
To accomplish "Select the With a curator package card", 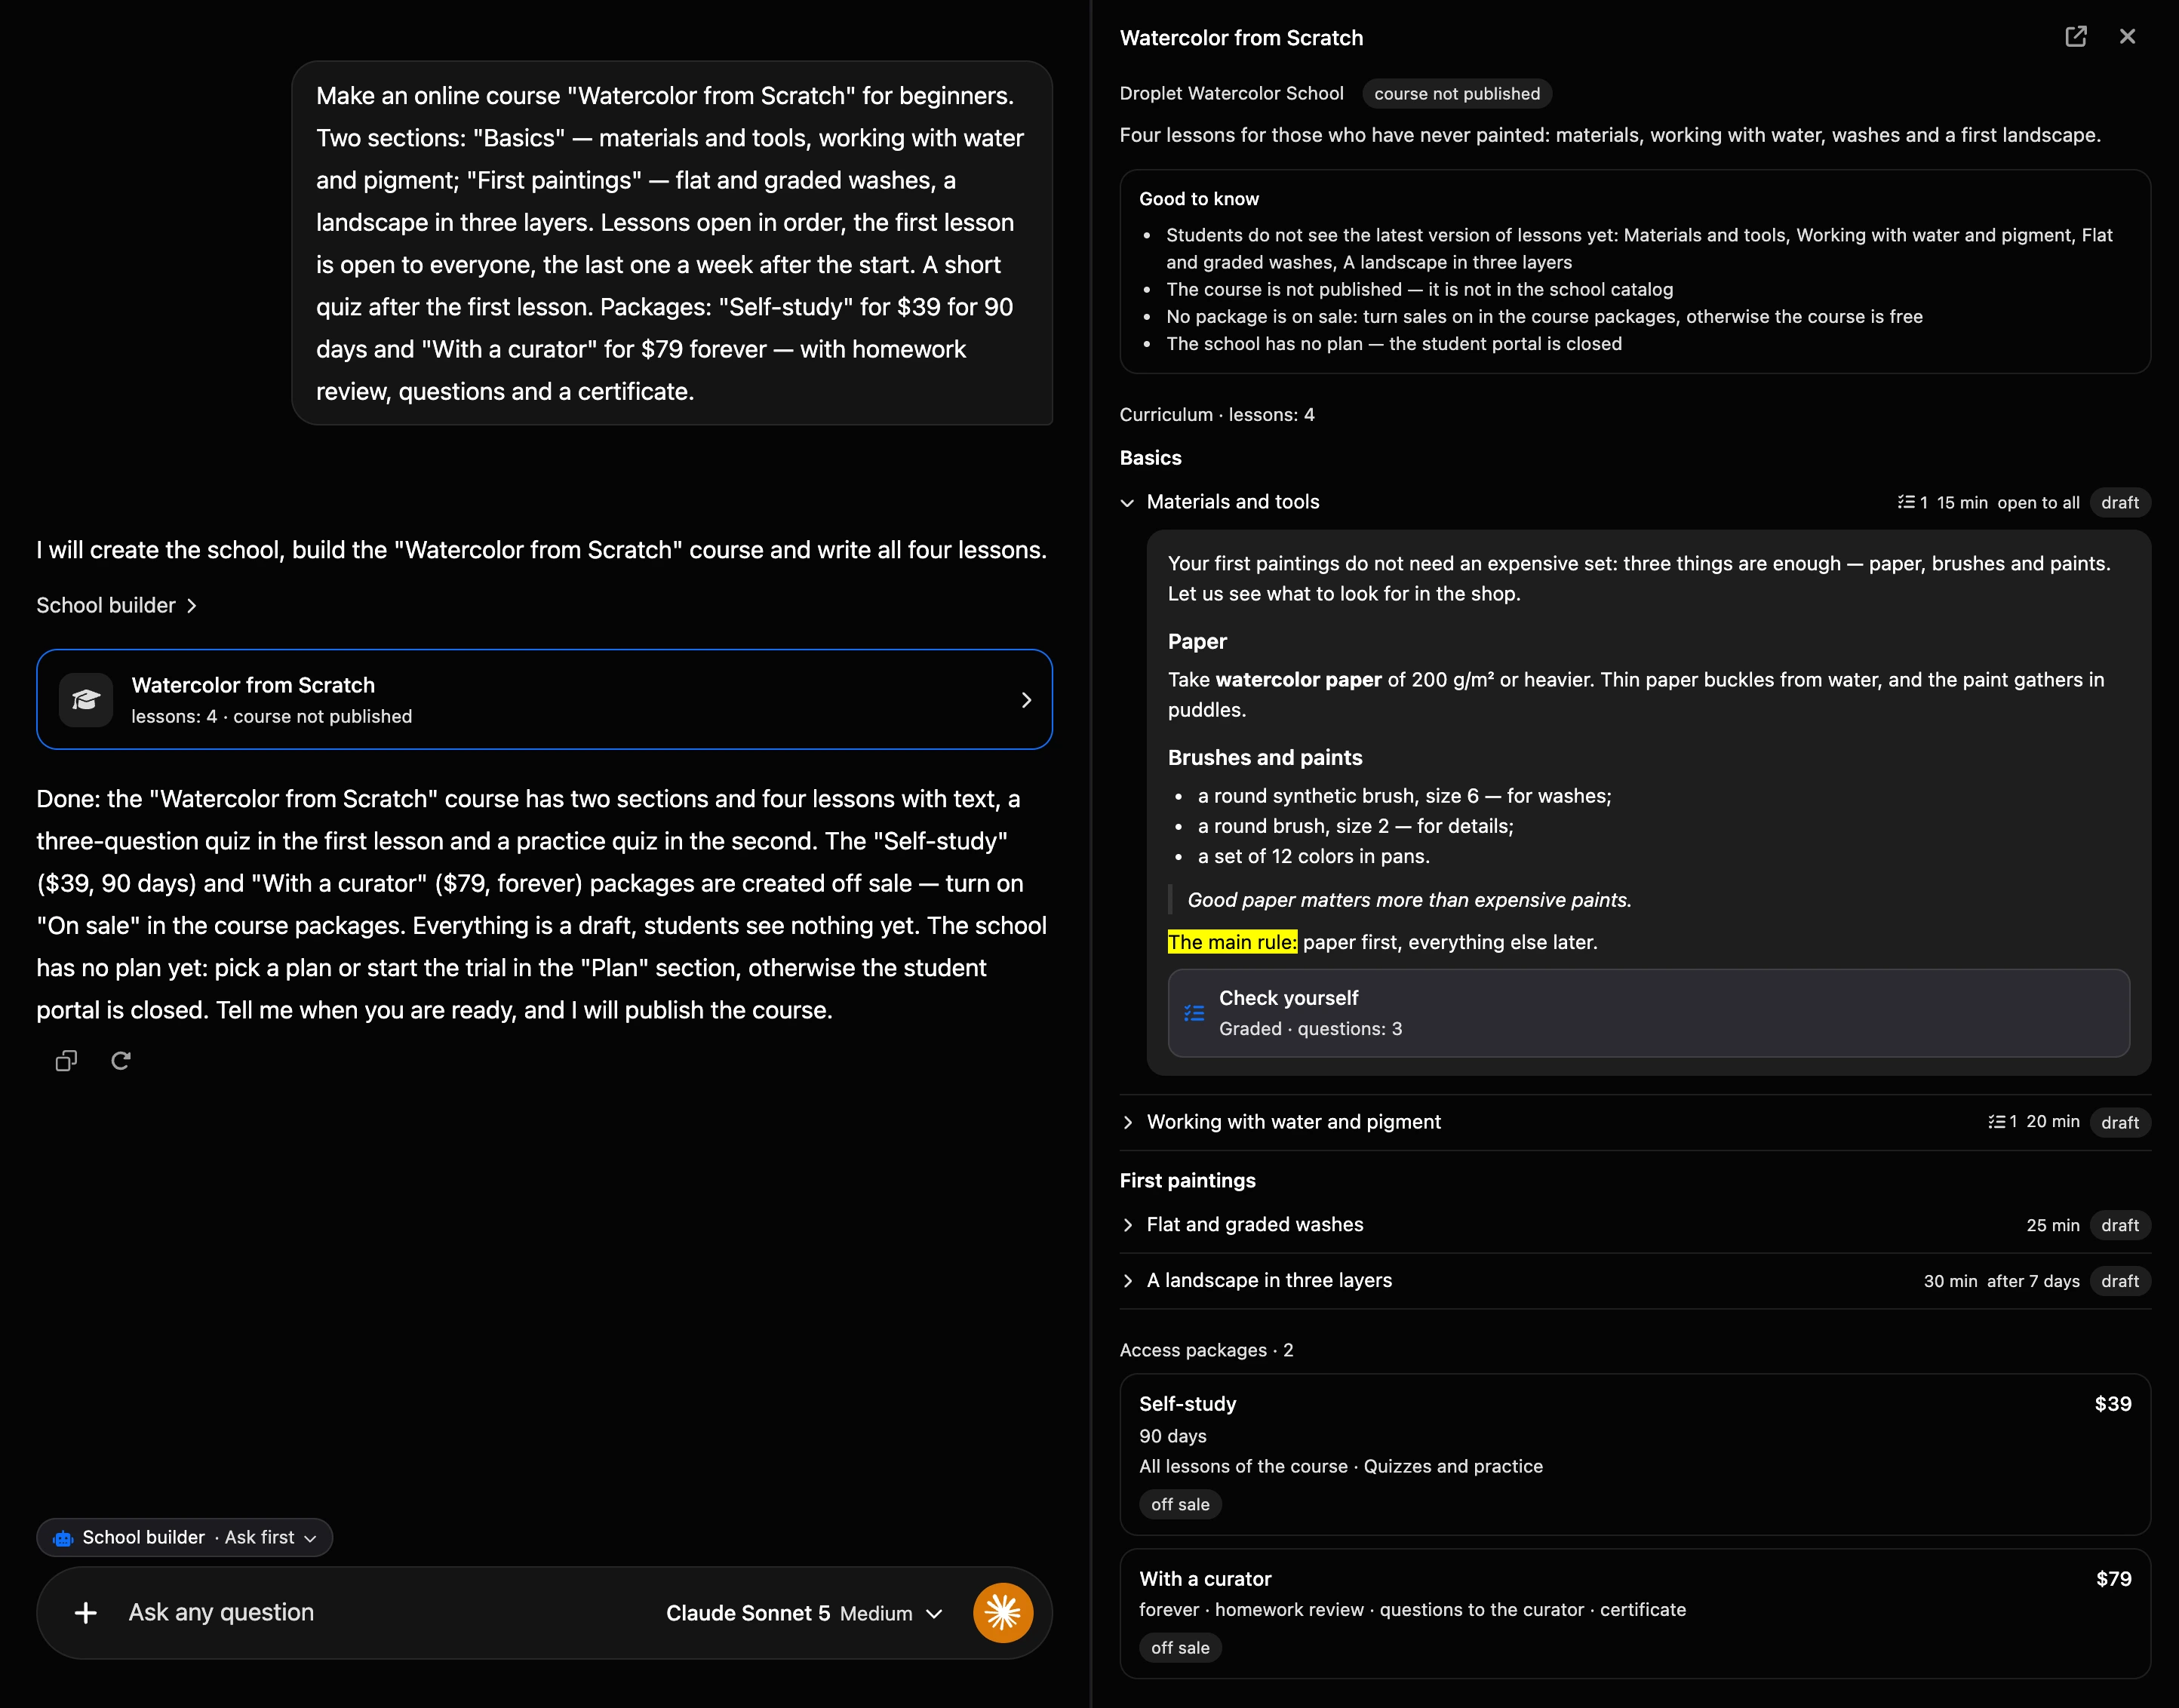I will pyautogui.click(x=1635, y=1614).
